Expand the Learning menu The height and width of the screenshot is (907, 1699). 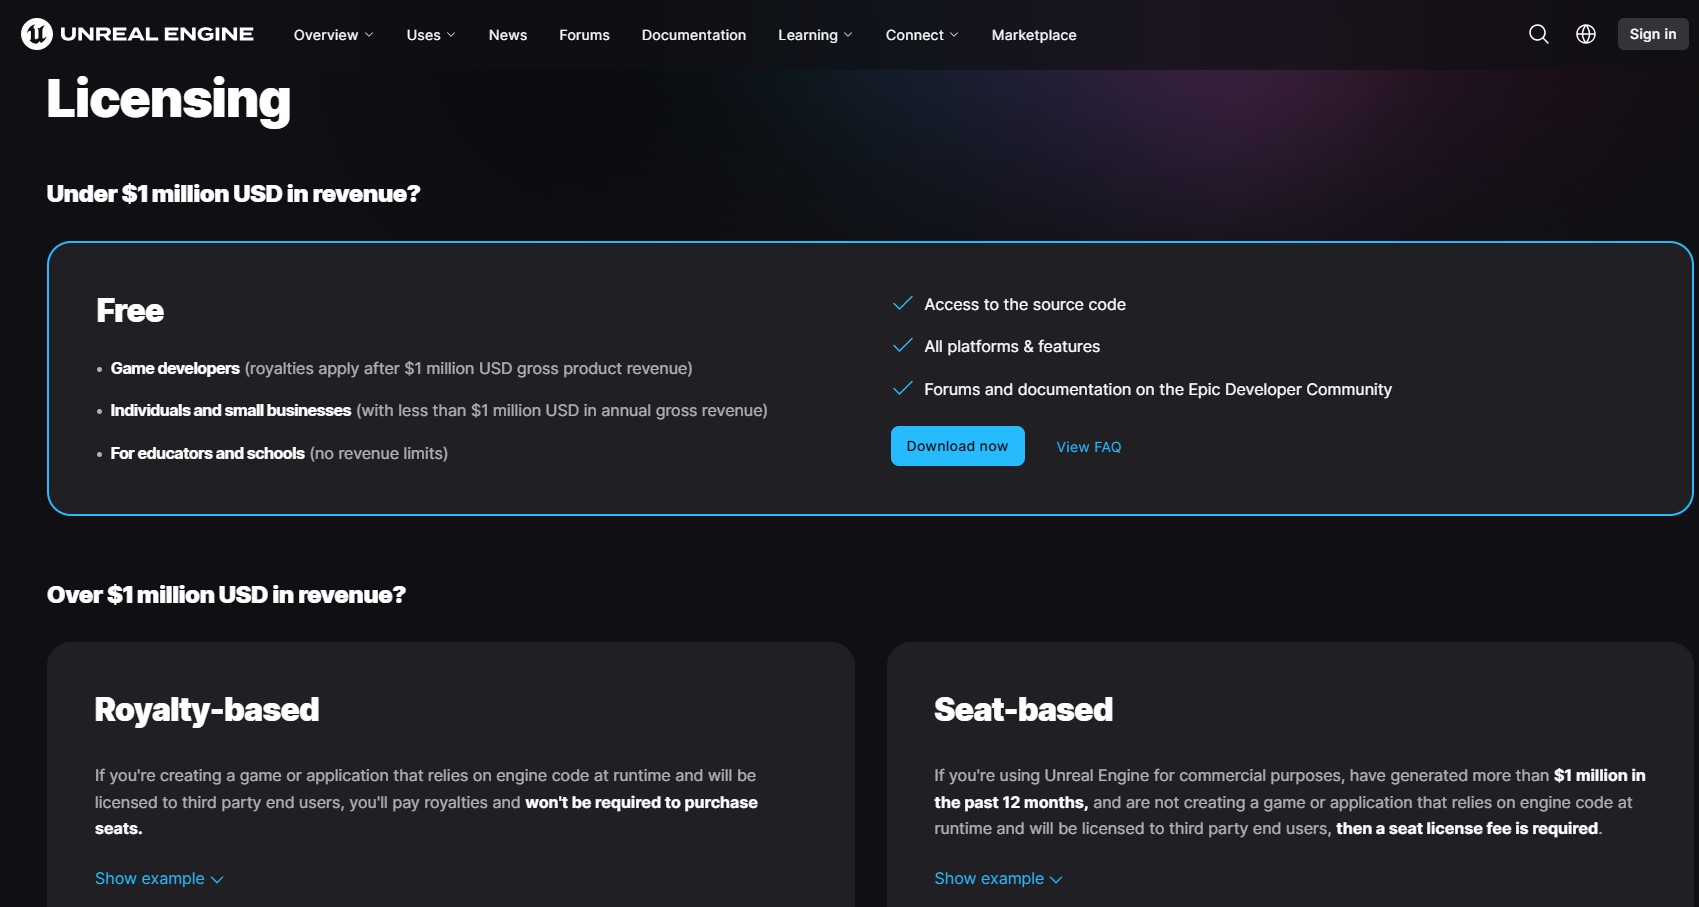click(815, 35)
